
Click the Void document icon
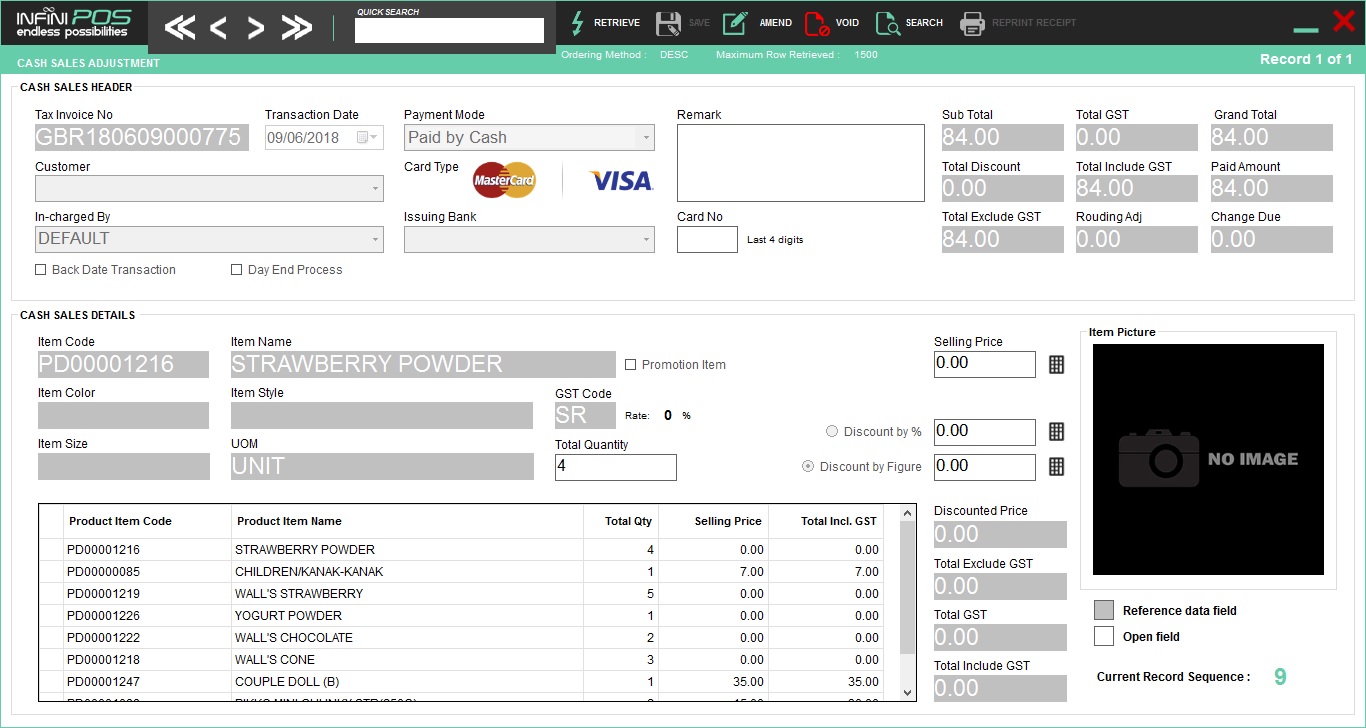(816, 23)
